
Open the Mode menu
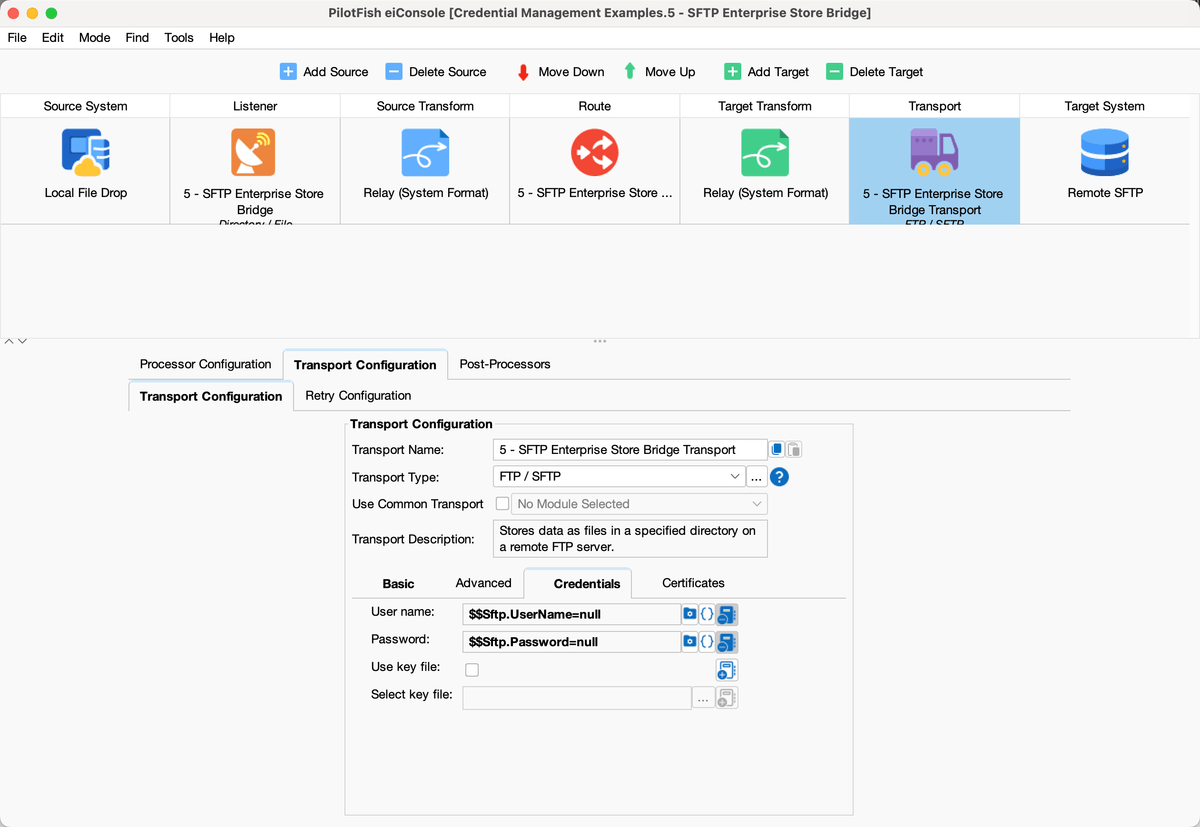click(95, 37)
